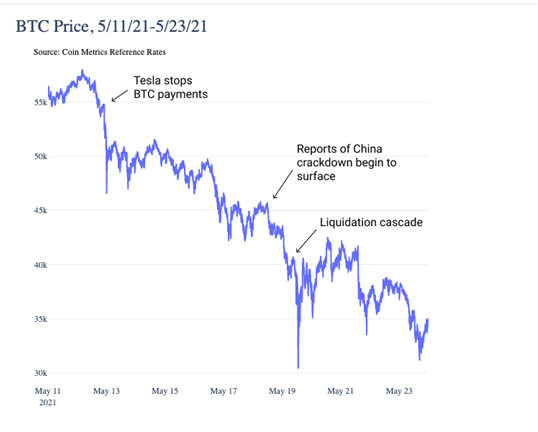Click the 35k y-axis label

(40, 319)
